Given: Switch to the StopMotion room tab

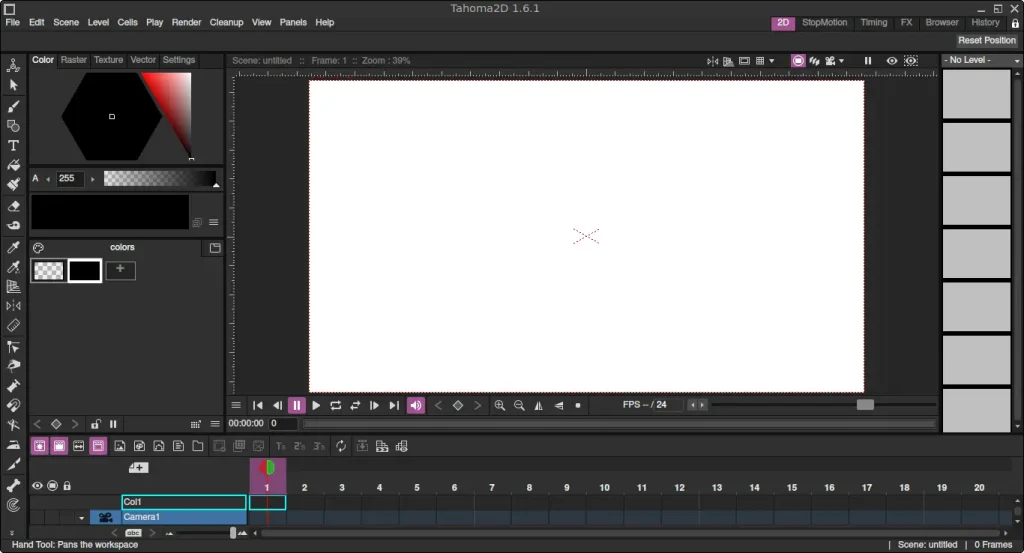Looking at the screenshot, I should click(824, 22).
